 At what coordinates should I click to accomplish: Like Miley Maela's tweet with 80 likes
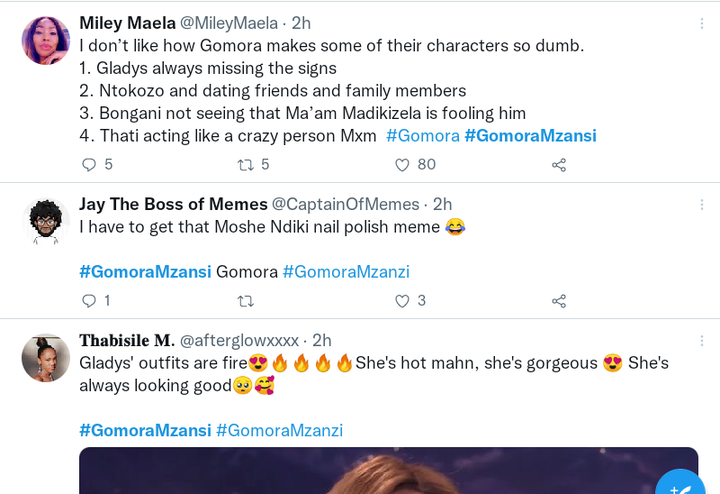402,164
